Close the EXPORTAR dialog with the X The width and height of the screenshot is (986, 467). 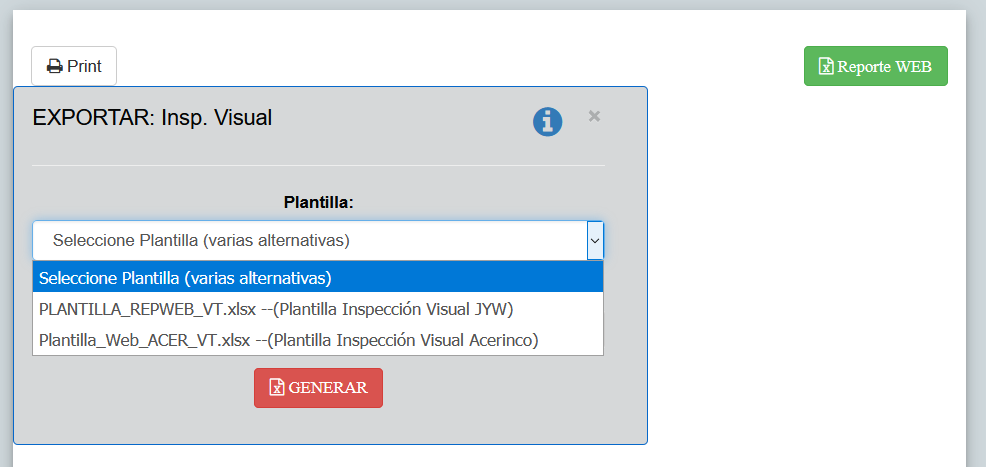click(x=594, y=116)
